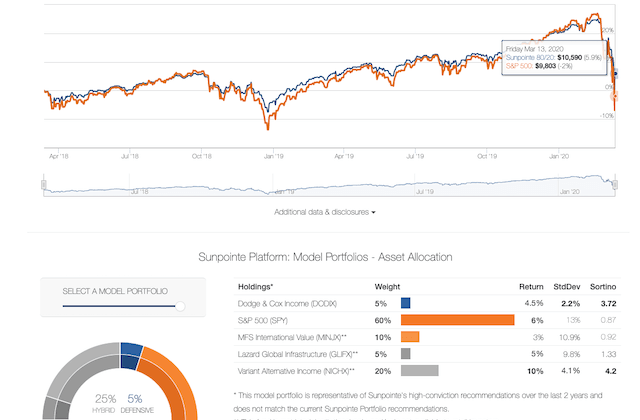Click the orange S&P 500 weight bar

tap(457, 320)
